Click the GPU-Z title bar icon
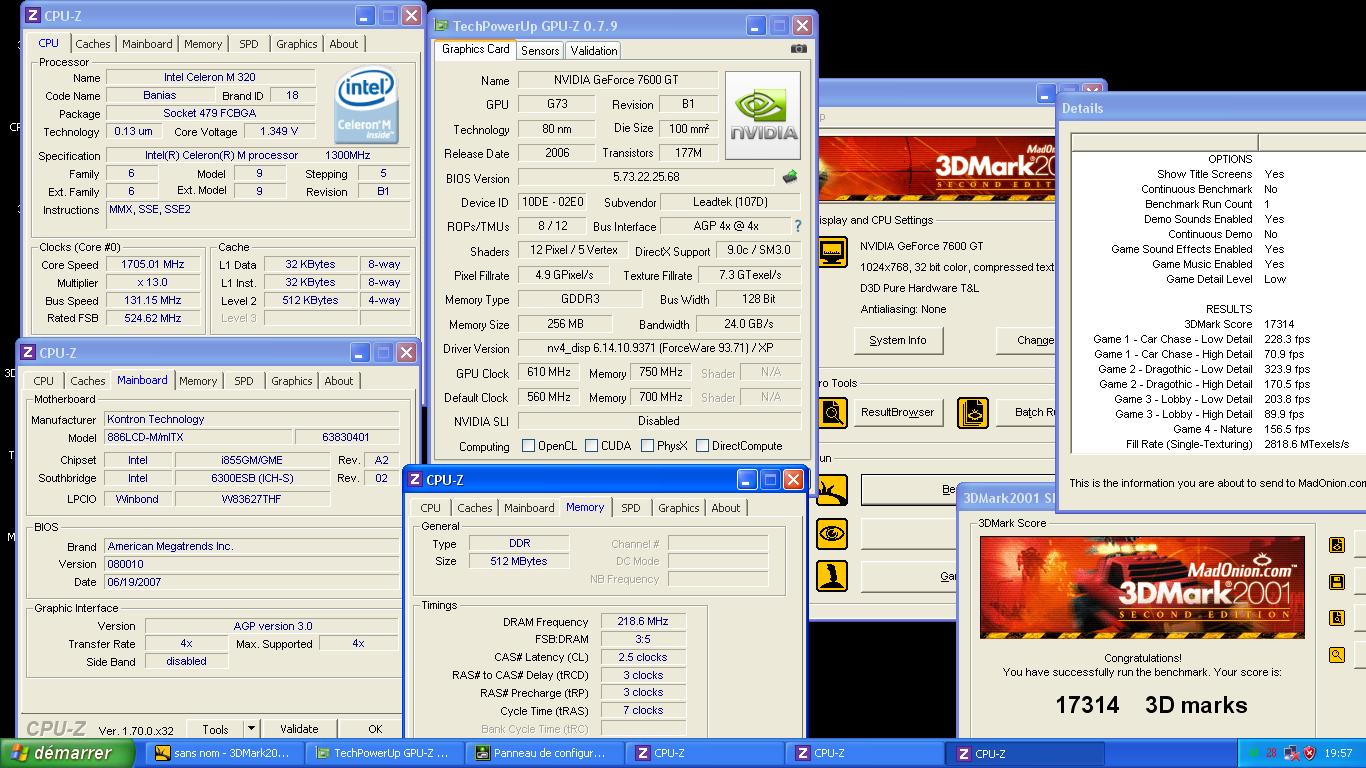The width and height of the screenshot is (1366, 768). coord(439,26)
